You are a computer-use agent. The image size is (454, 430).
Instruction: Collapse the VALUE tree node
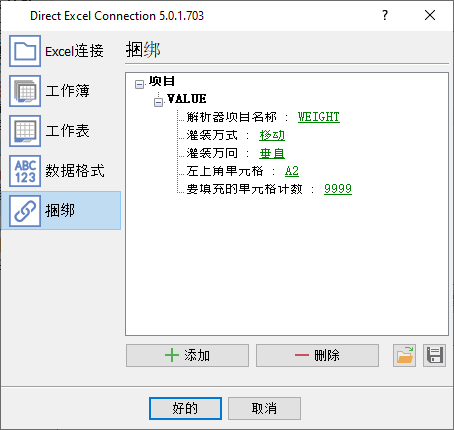(159, 102)
